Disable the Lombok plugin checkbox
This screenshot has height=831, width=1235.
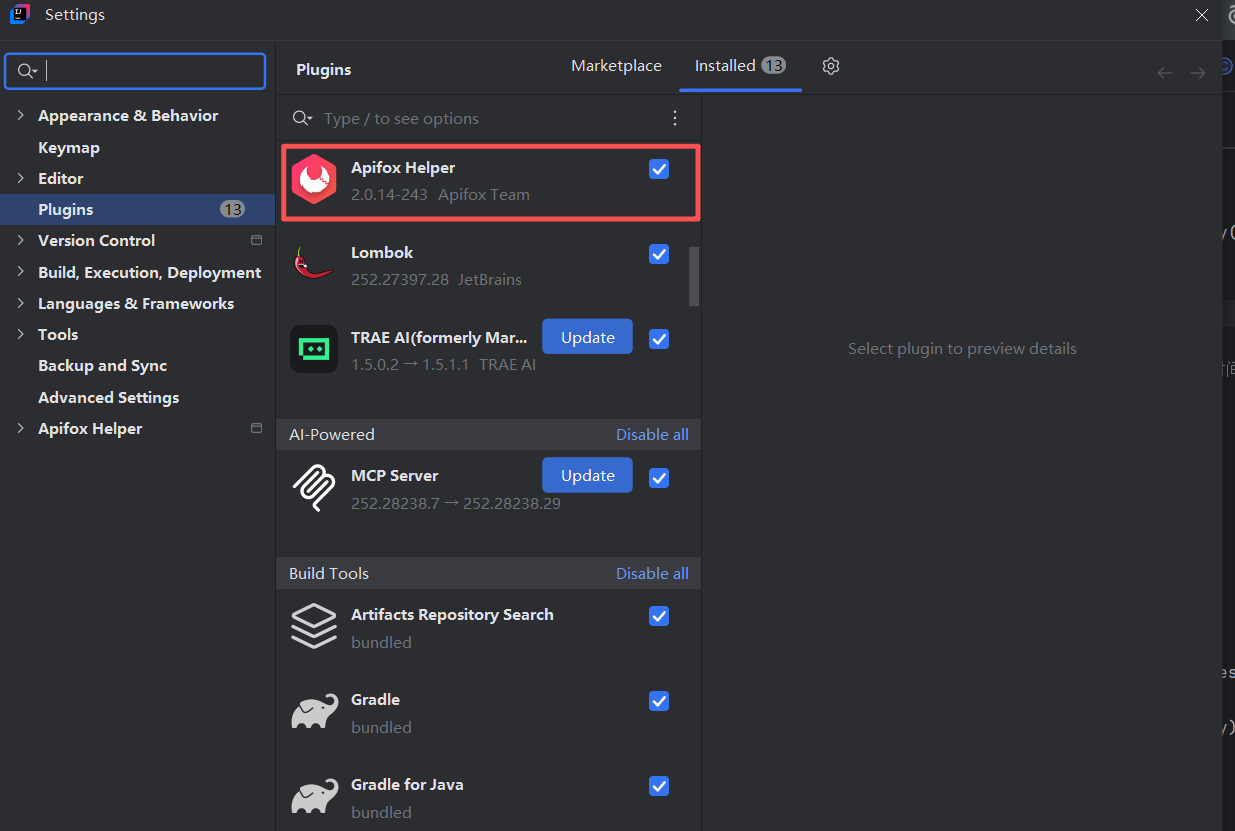click(659, 254)
